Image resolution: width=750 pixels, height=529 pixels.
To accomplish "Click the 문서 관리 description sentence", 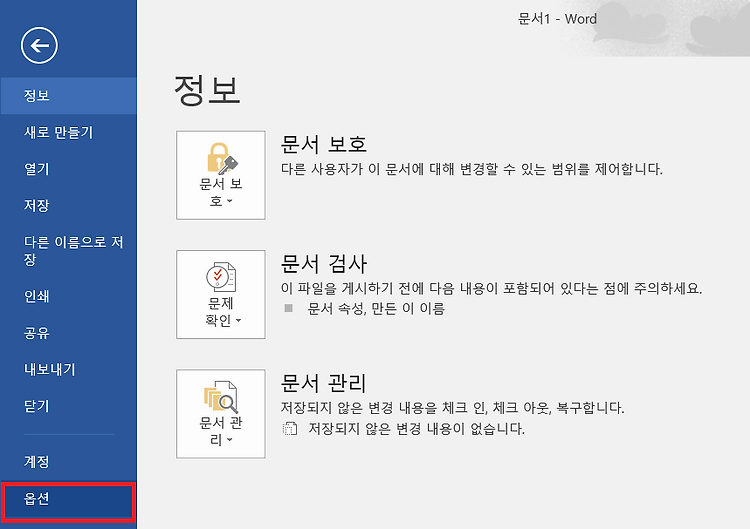I will click(x=452, y=408).
